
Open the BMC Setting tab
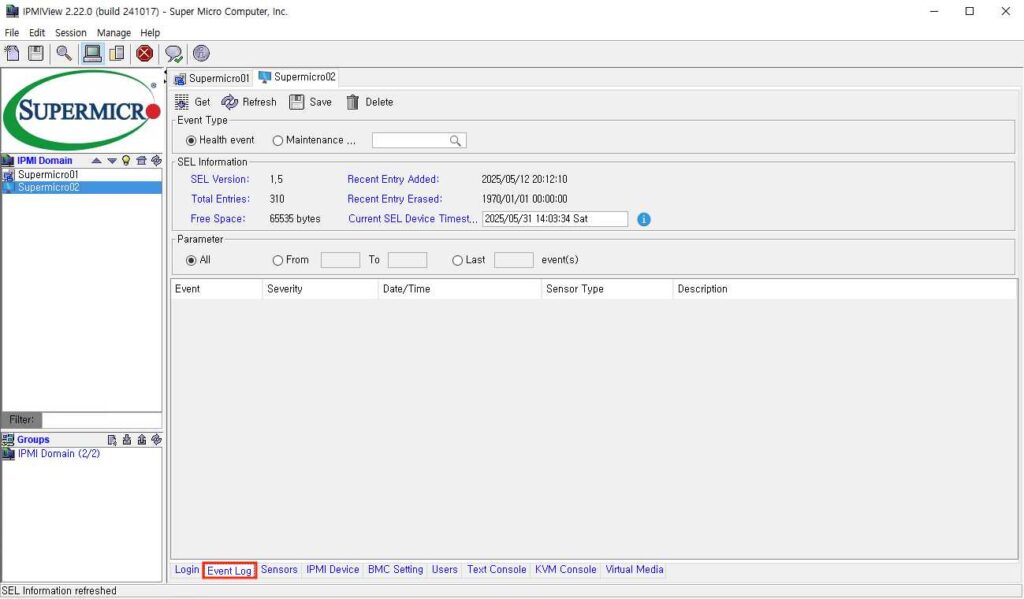395,570
